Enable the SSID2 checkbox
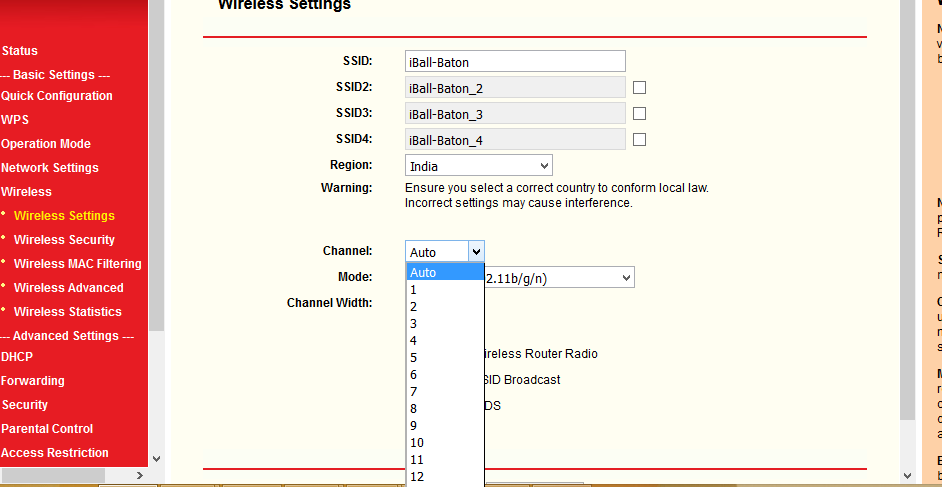Viewport: 942px width, 487px height. [x=639, y=88]
